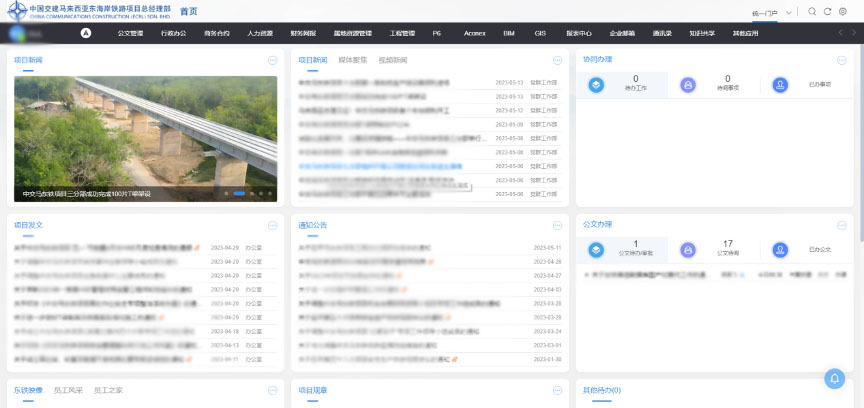This screenshot has width=864, height=408.
Task: Click the 已办公文 person icon
Action: [x=779, y=249]
